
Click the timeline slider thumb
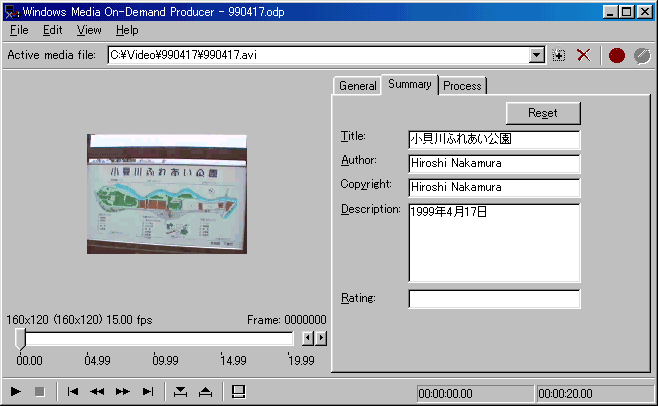(19, 340)
